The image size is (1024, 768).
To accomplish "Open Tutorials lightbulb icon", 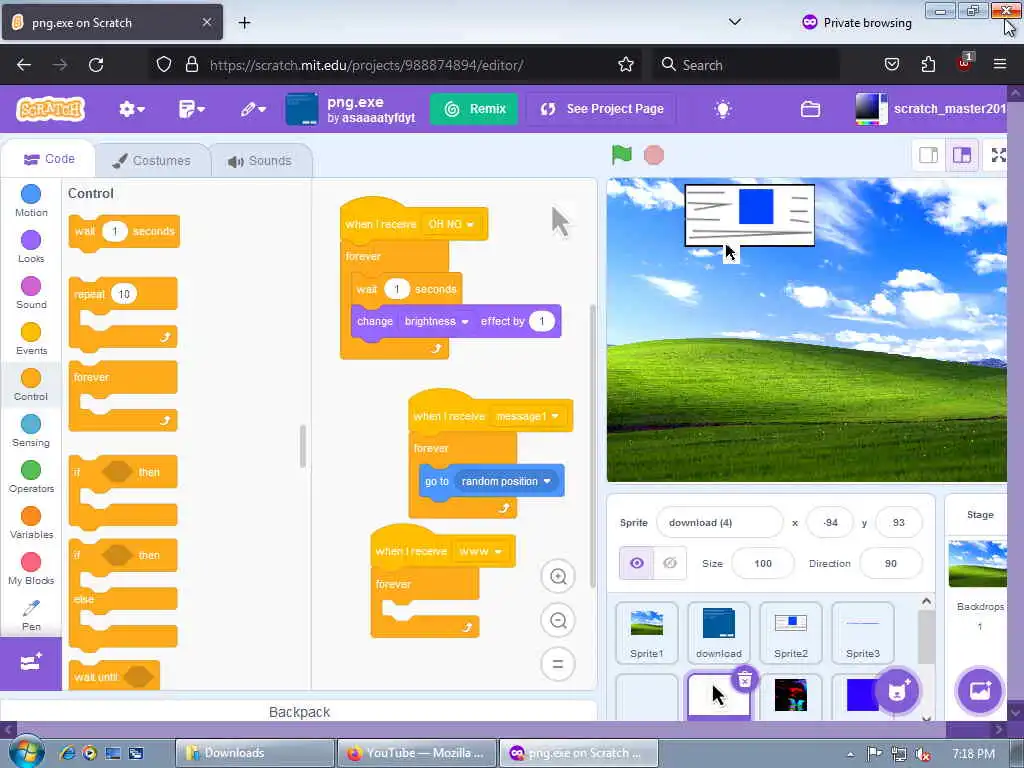I will 723,109.
